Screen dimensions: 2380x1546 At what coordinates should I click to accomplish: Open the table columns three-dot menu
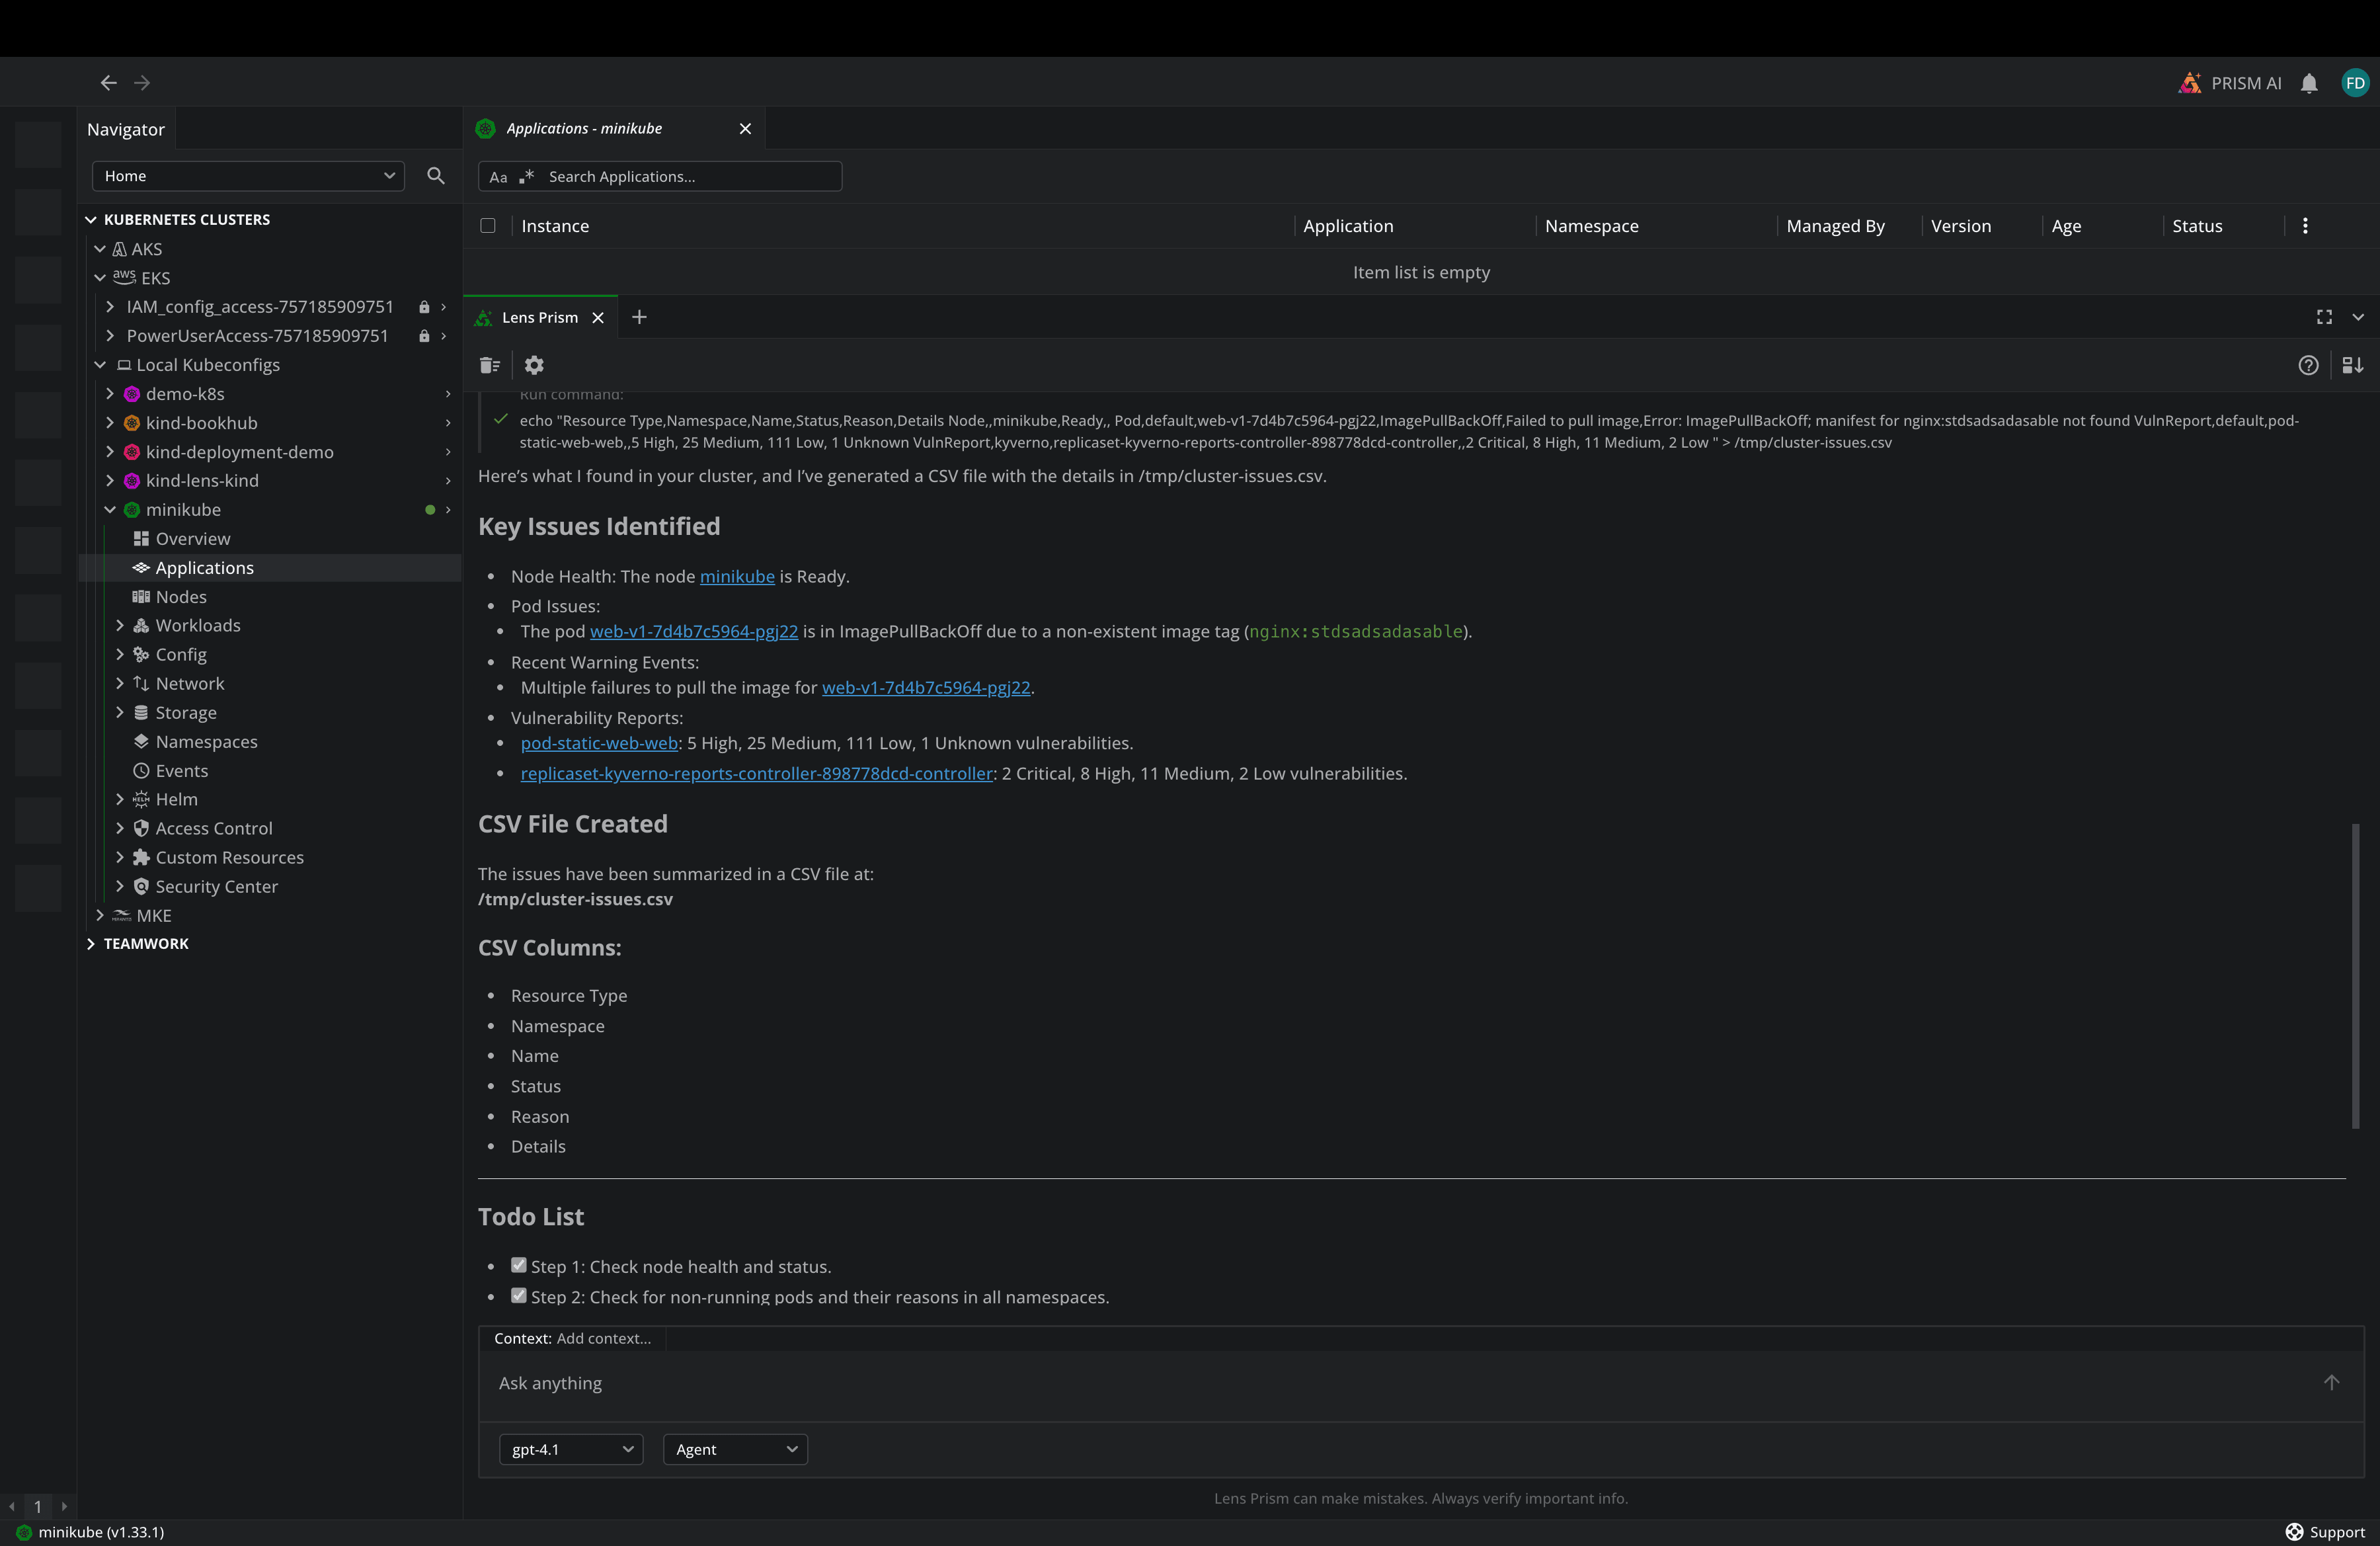tap(2305, 226)
